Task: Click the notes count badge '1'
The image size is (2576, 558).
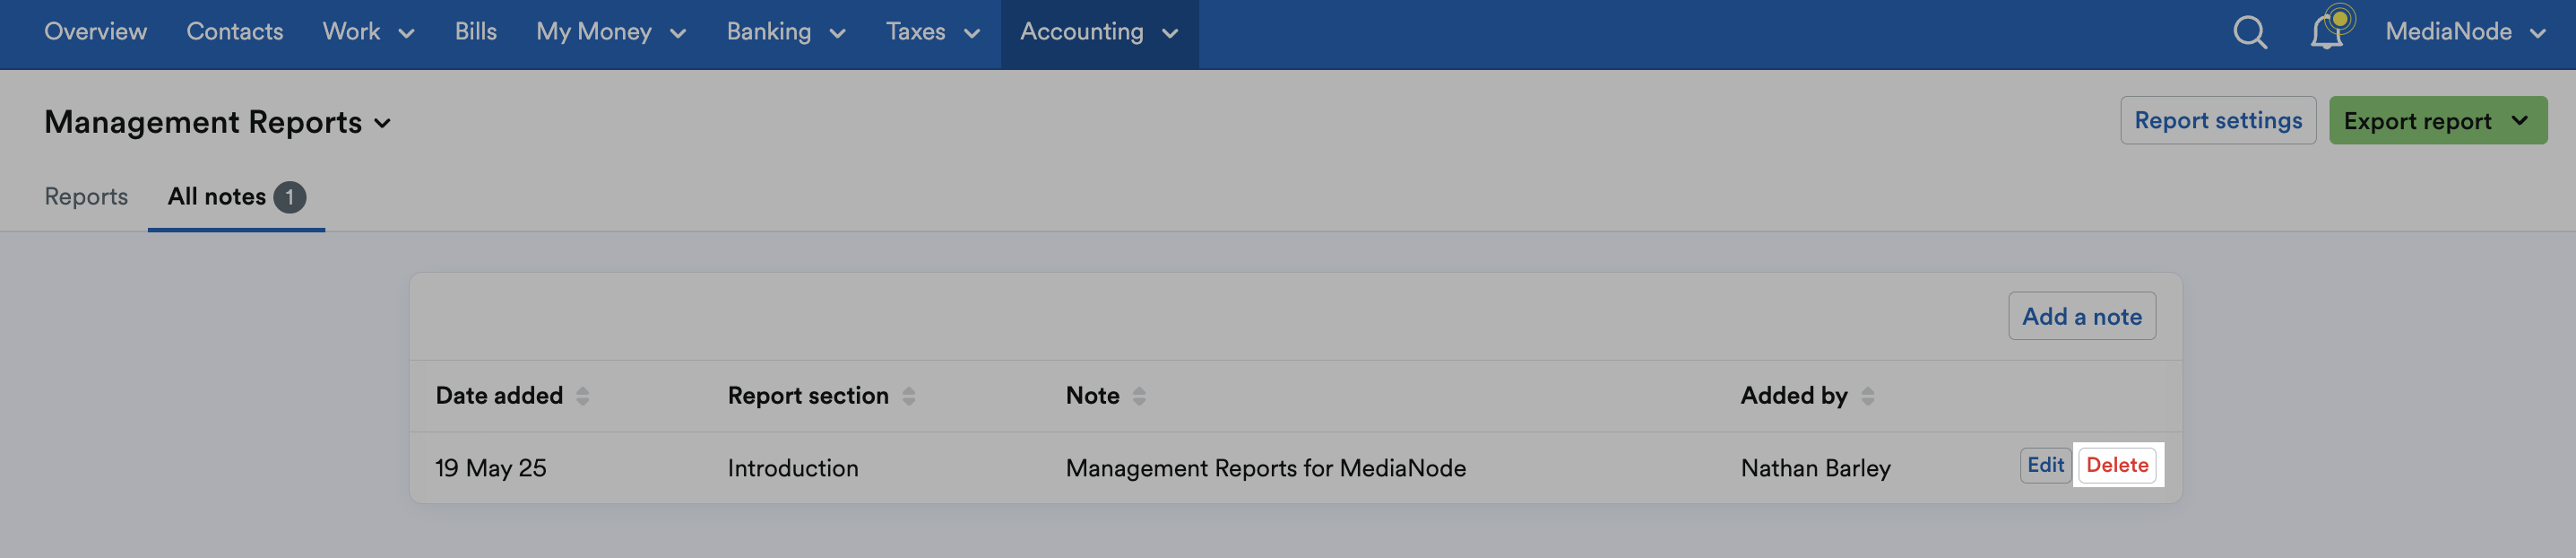Action: coord(290,197)
